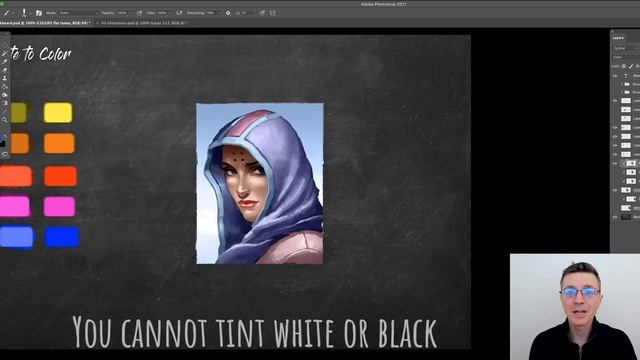Click the saturated blue swatch on canvas
The height and width of the screenshot is (360, 640).
point(62,238)
